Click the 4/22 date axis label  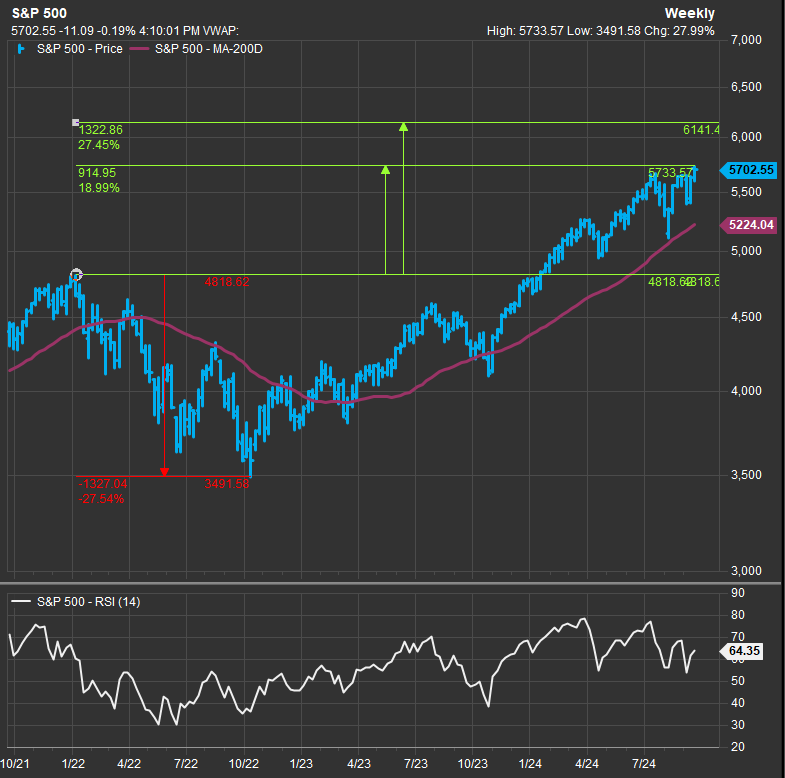pos(129,764)
